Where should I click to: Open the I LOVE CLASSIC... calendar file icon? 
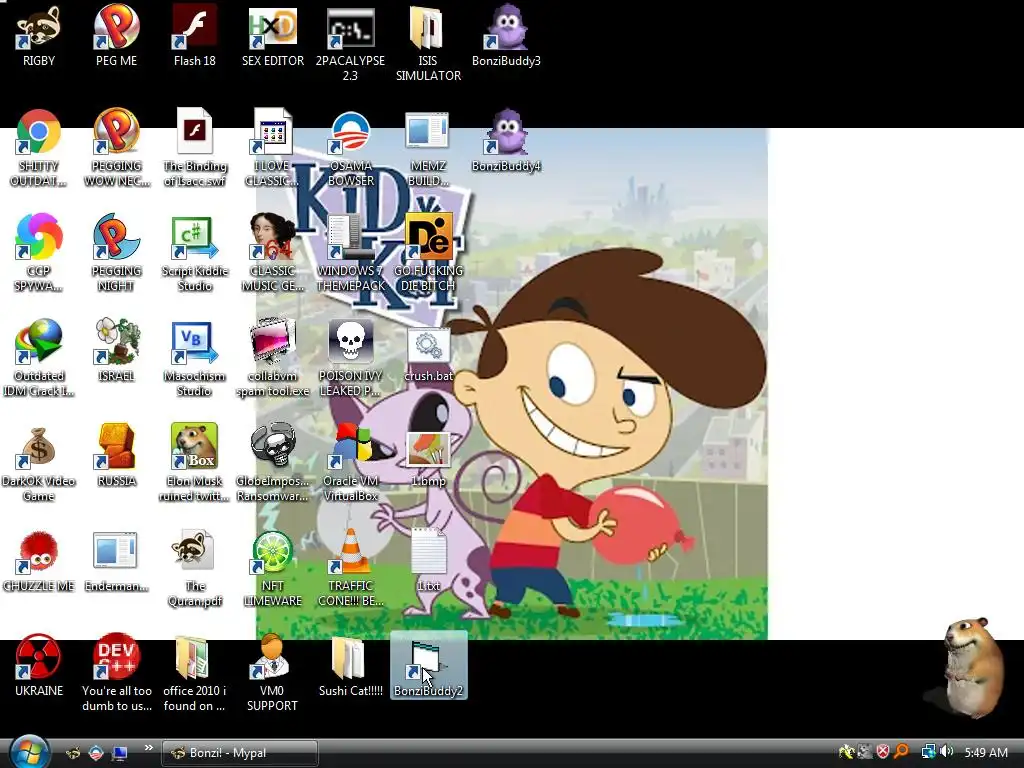(272, 148)
